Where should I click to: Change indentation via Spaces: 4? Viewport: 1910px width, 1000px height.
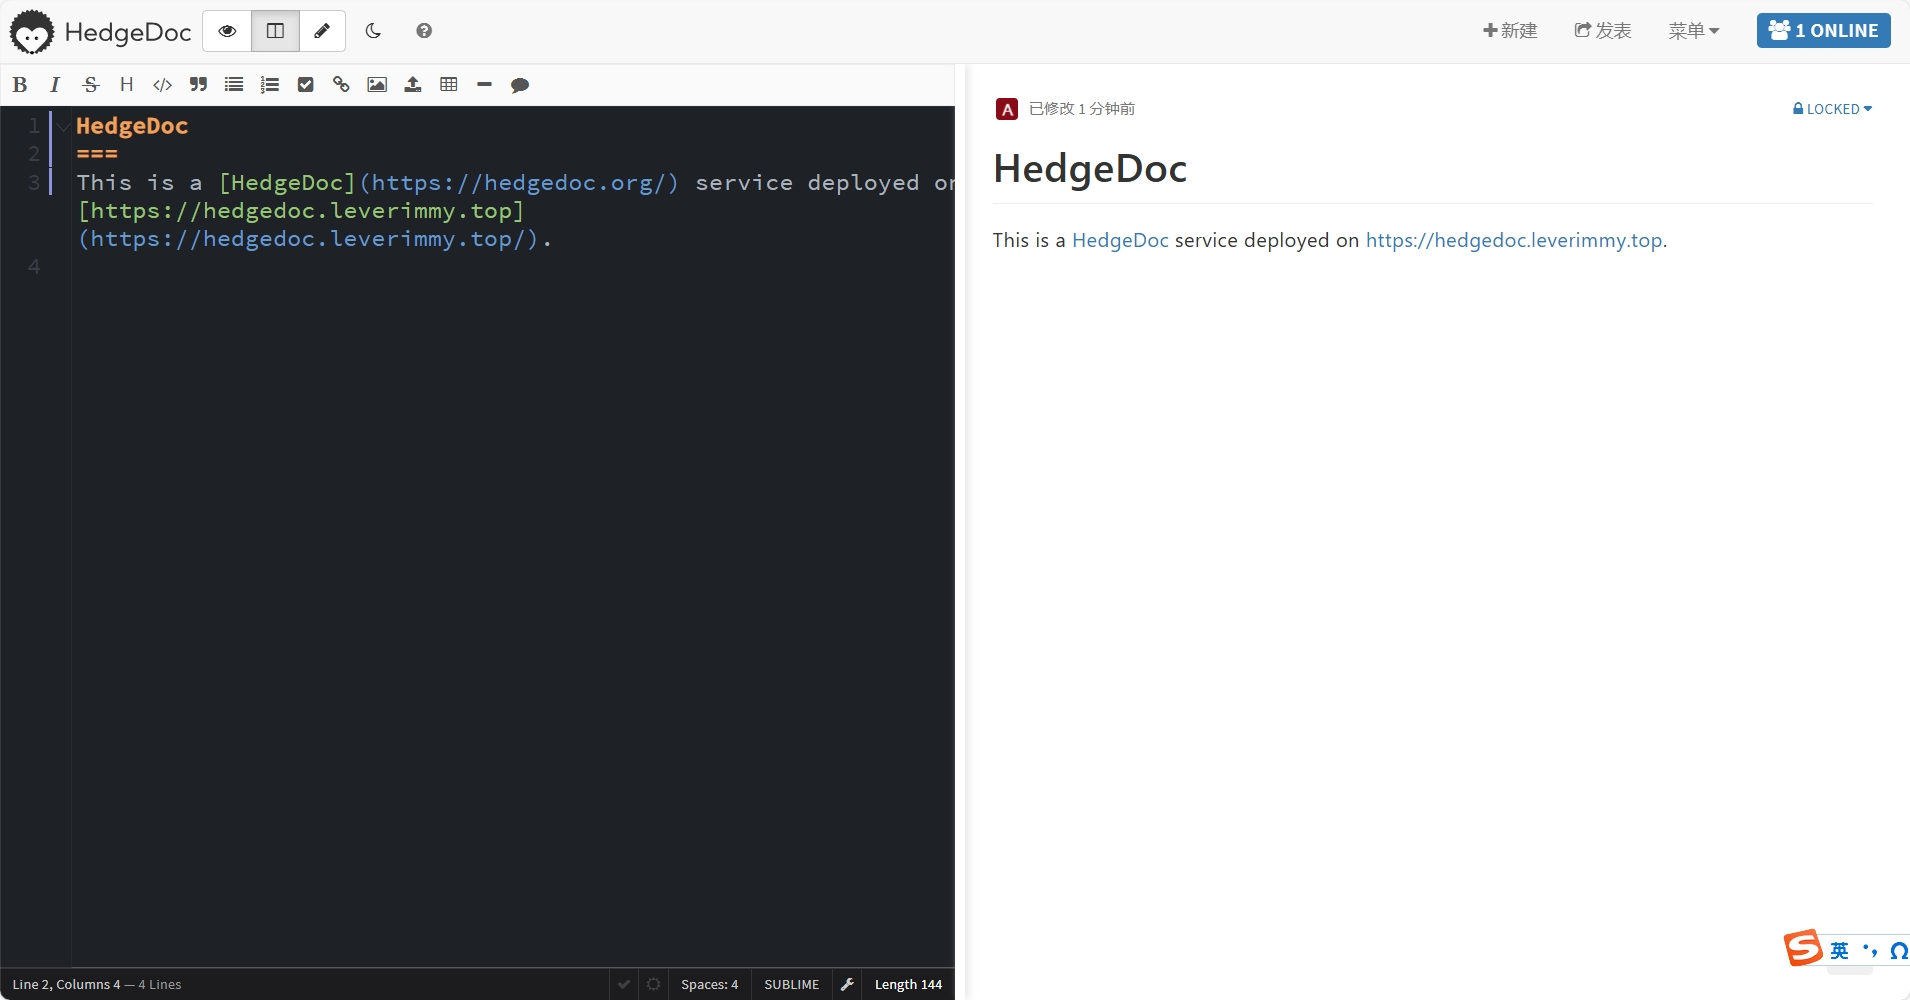tap(710, 984)
